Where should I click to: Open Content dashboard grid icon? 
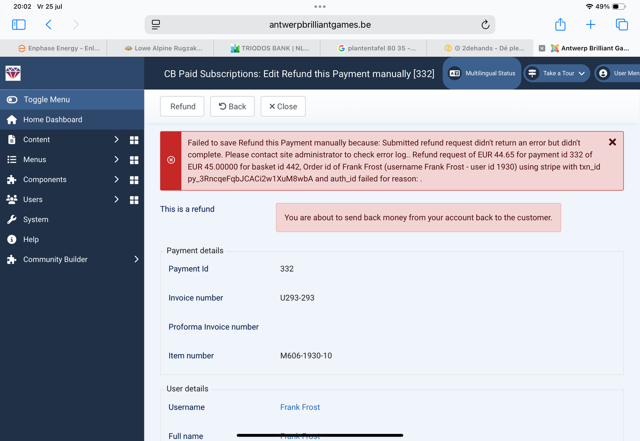click(x=134, y=140)
